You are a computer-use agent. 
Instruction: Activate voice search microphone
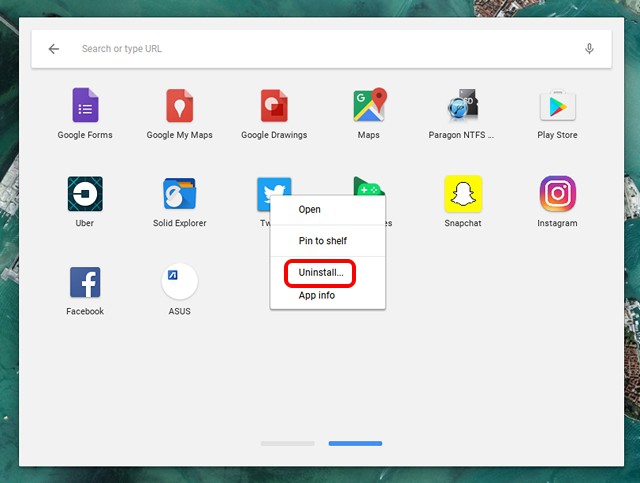click(589, 49)
